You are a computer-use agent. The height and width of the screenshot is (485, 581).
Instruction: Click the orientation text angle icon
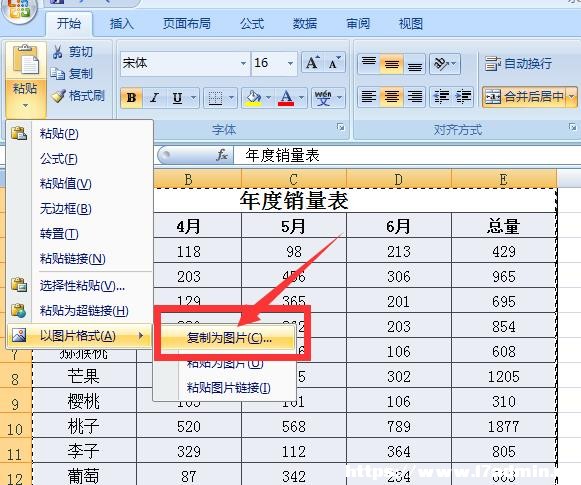441,64
